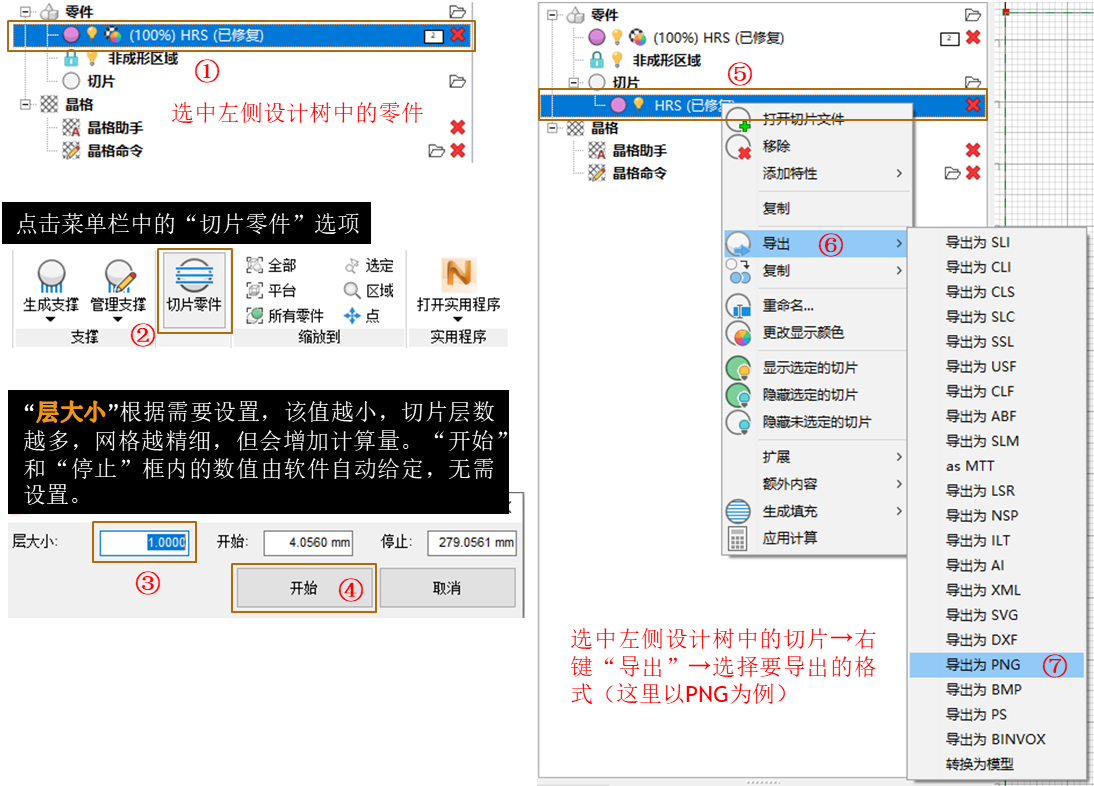Click the purple color sphere of HRS part
1094x786 pixels.
tap(72, 34)
